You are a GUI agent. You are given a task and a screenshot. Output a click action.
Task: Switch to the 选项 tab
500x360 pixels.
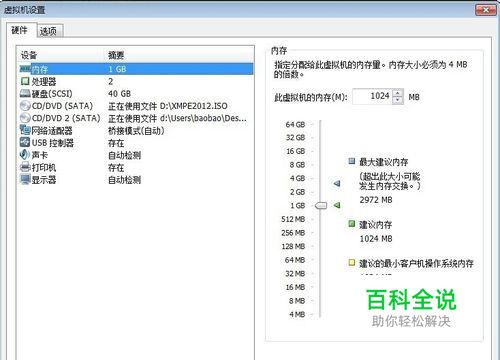49,31
